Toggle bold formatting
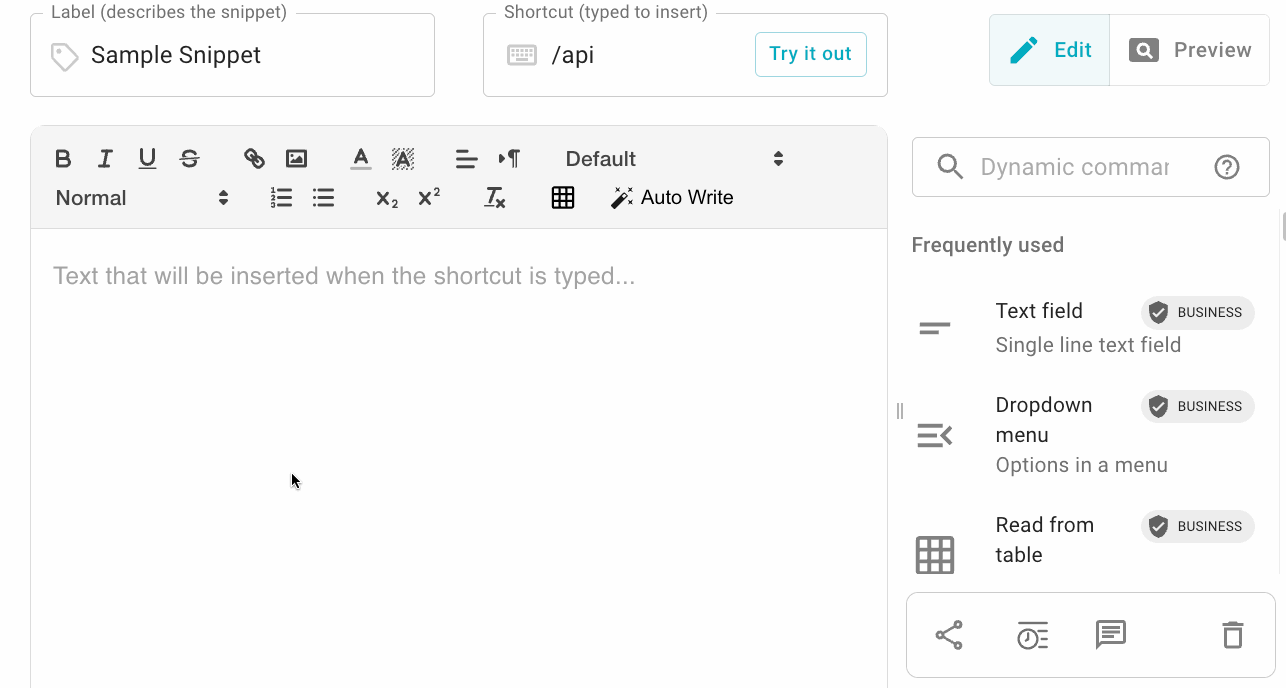 point(63,159)
